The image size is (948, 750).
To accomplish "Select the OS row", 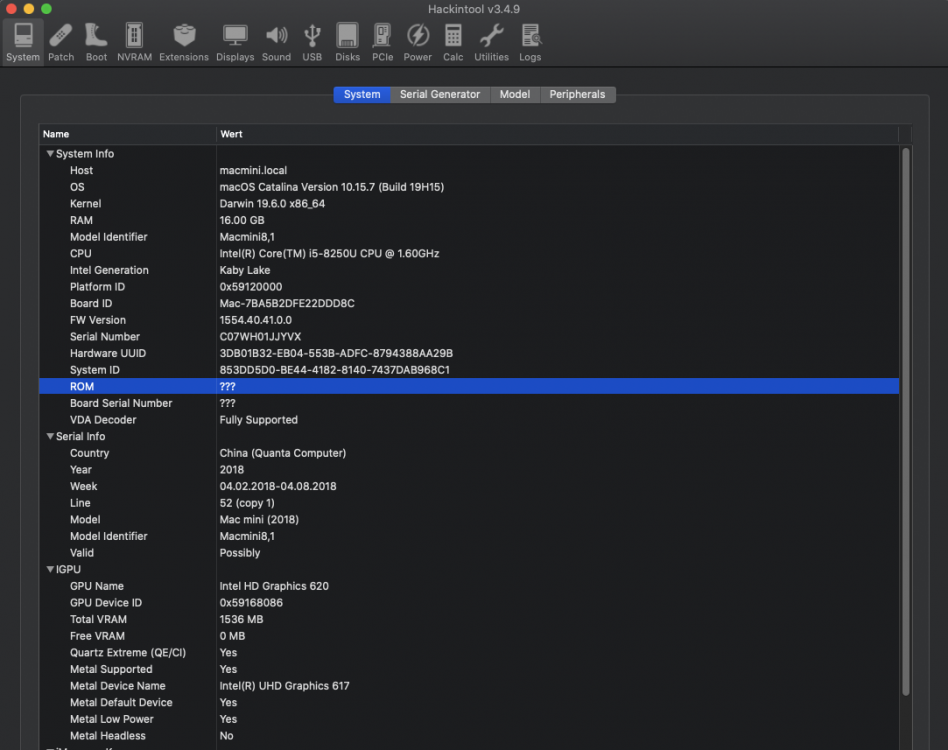I will 469,187.
